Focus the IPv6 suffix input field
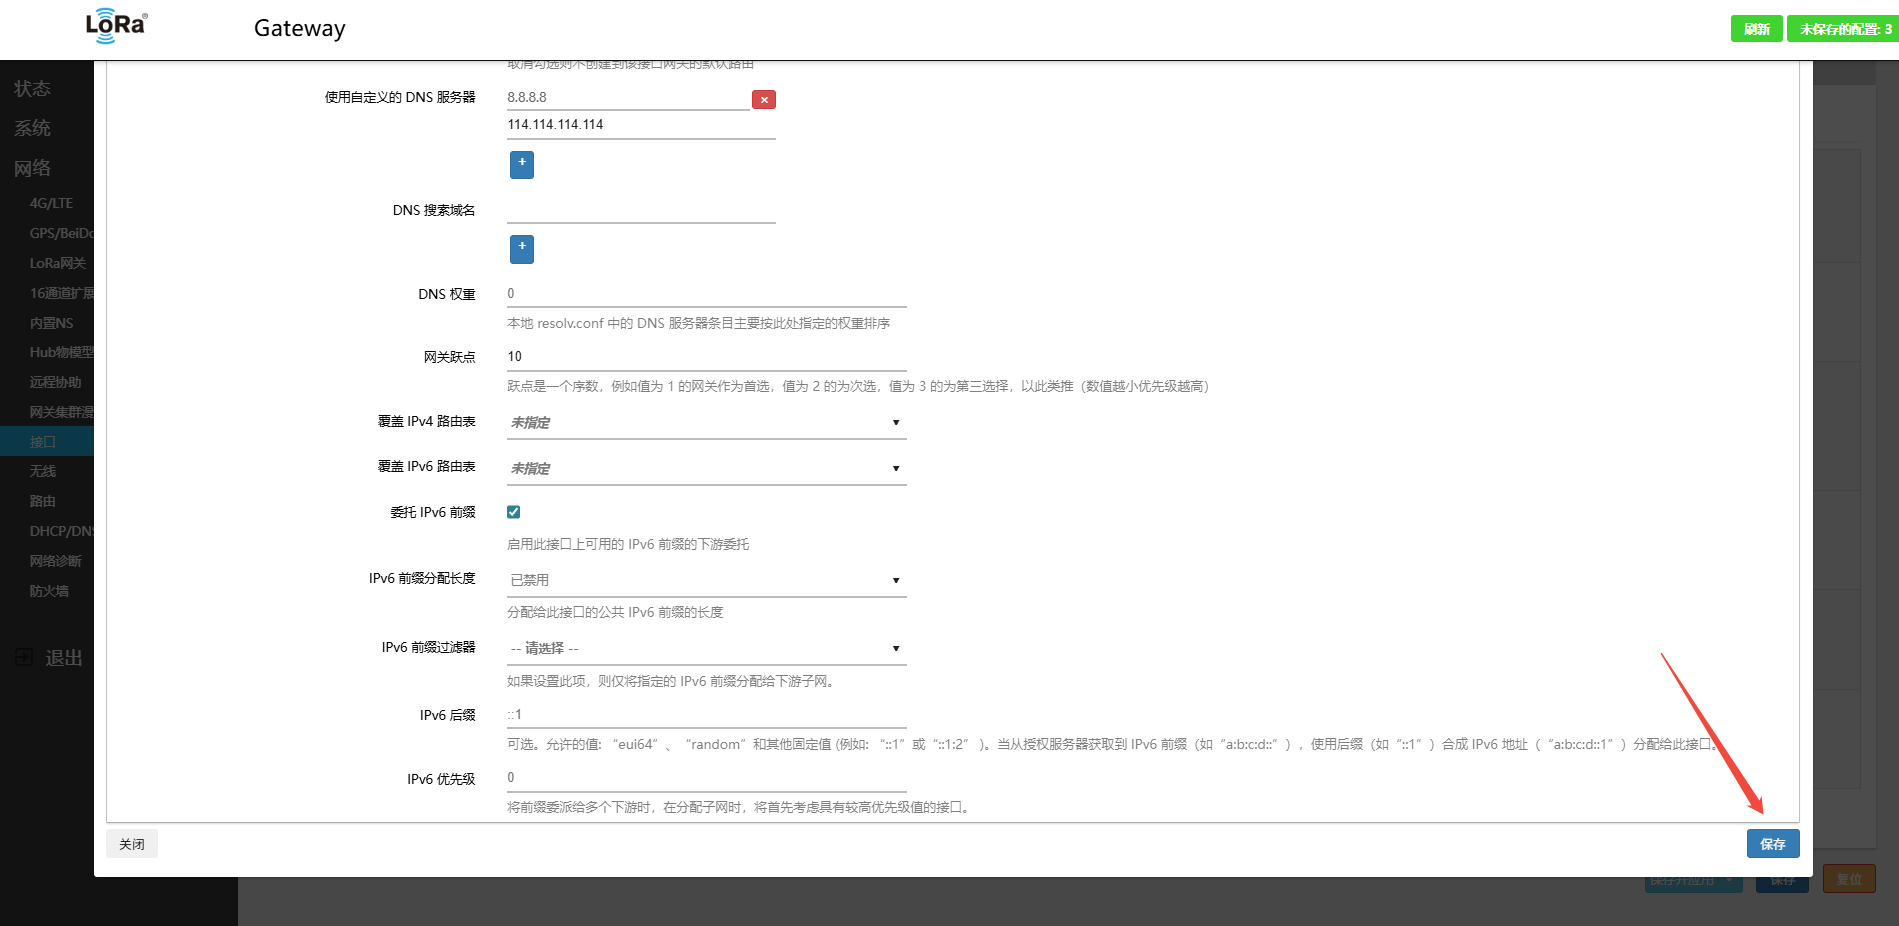Screen dimensions: 1899x926 coord(705,714)
